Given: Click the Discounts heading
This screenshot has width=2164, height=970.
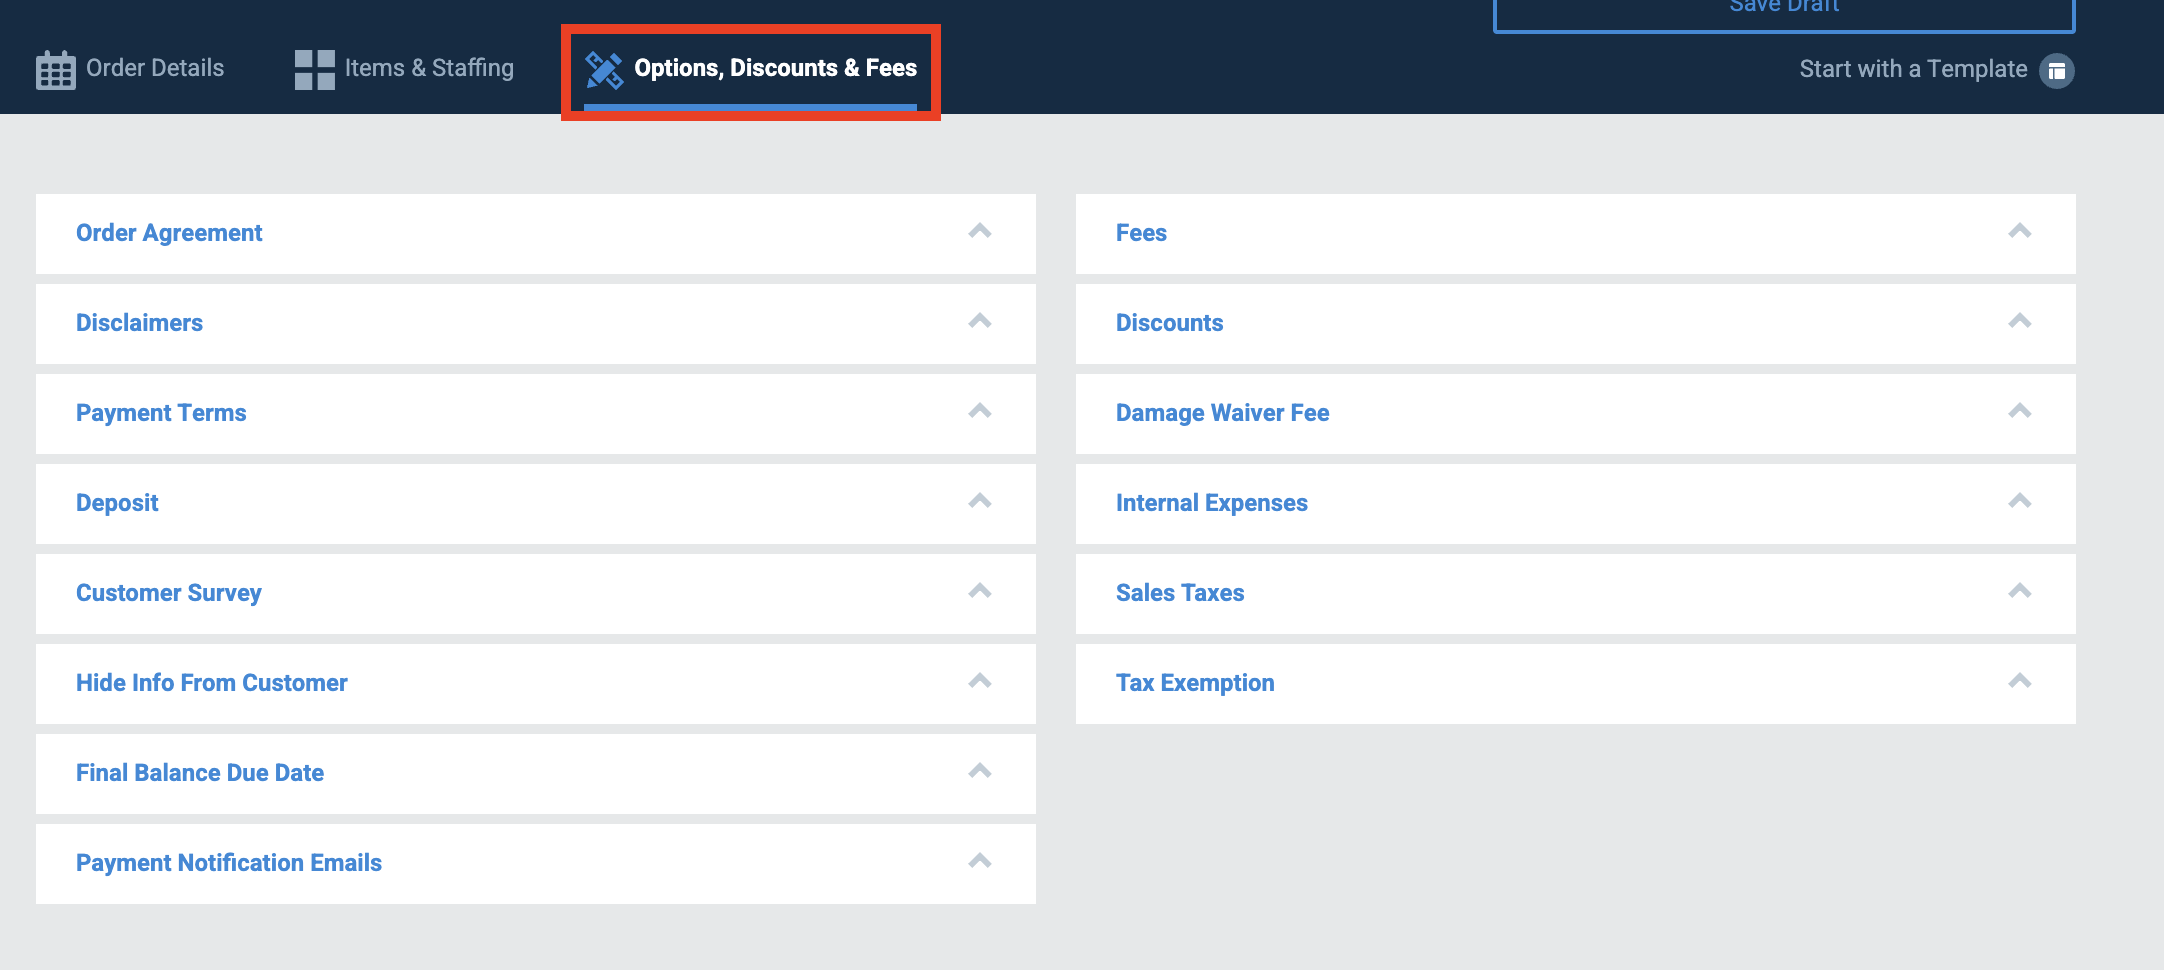Looking at the screenshot, I should 1169,323.
